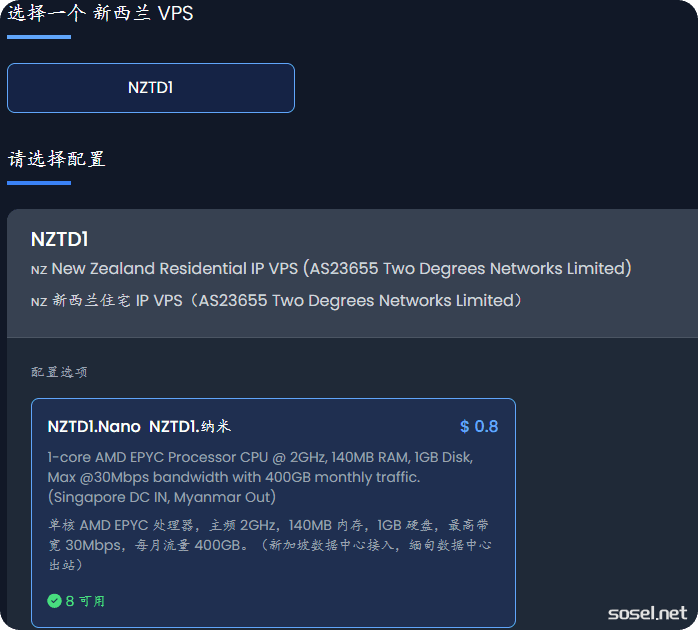Viewport: 698px width, 630px height.
Task: Click the NZ flag before 新西兰住宅 line
Action: pyautogui.click(x=39, y=302)
